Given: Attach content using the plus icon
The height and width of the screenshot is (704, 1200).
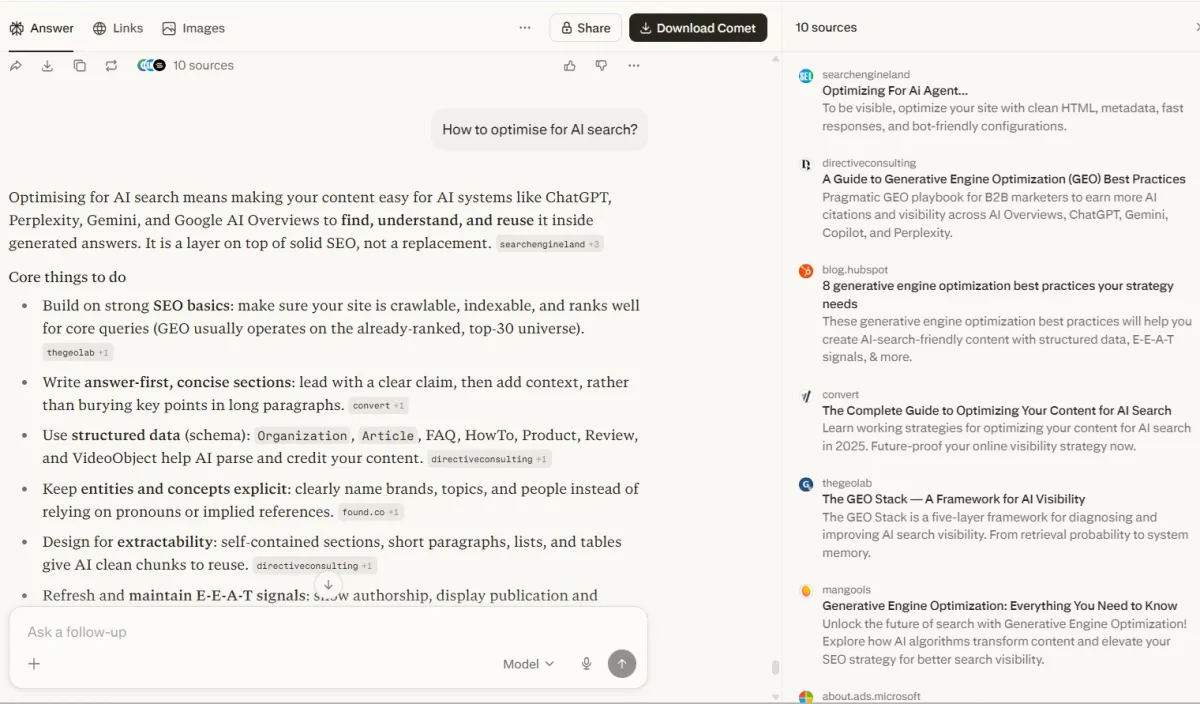Looking at the screenshot, I should (34, 663).
